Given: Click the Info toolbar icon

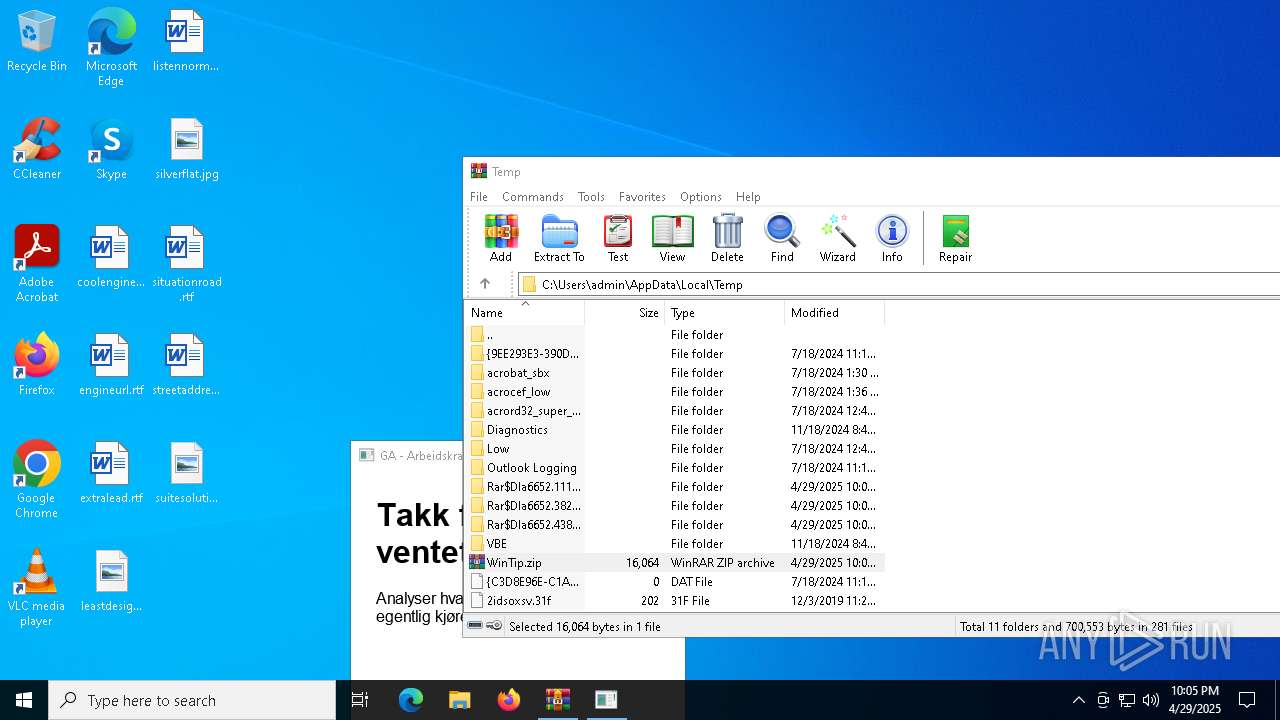Looking at the screenshot, I should (x=892, y=238).
